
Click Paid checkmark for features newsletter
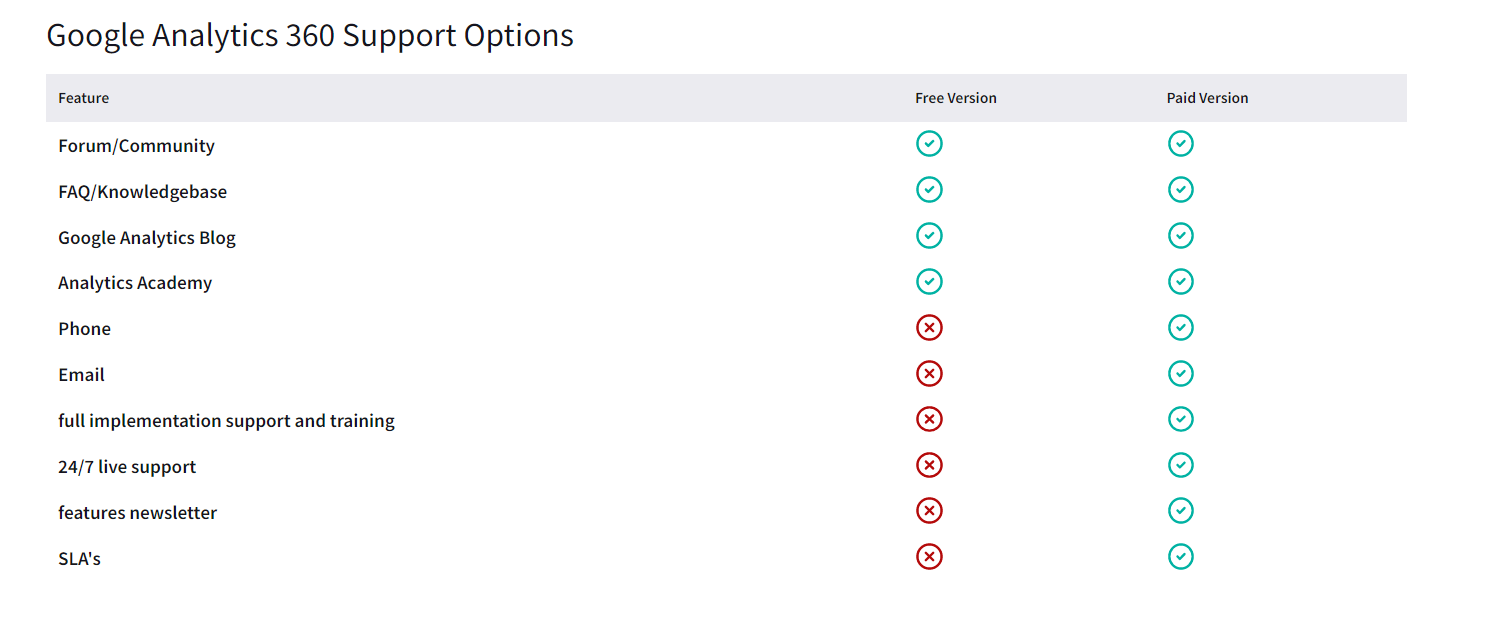pyautogui.click(x=1181, y=512)
